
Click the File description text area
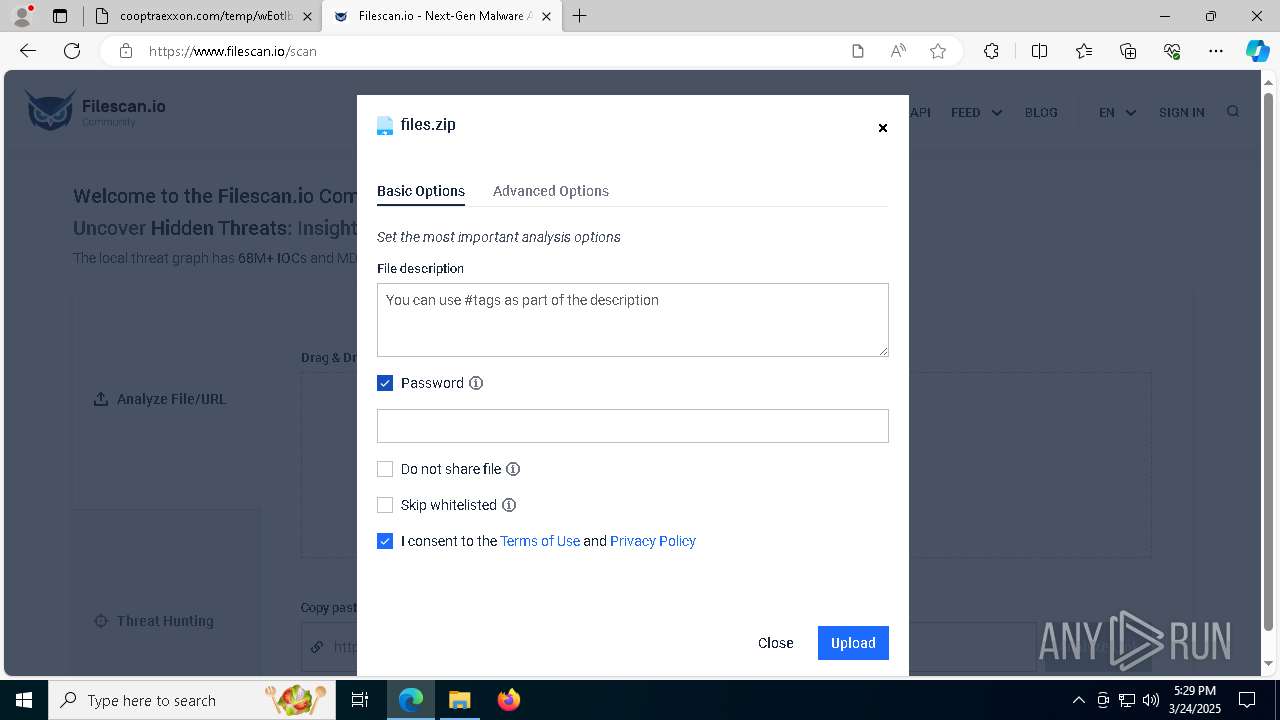[x=633, y=320]
